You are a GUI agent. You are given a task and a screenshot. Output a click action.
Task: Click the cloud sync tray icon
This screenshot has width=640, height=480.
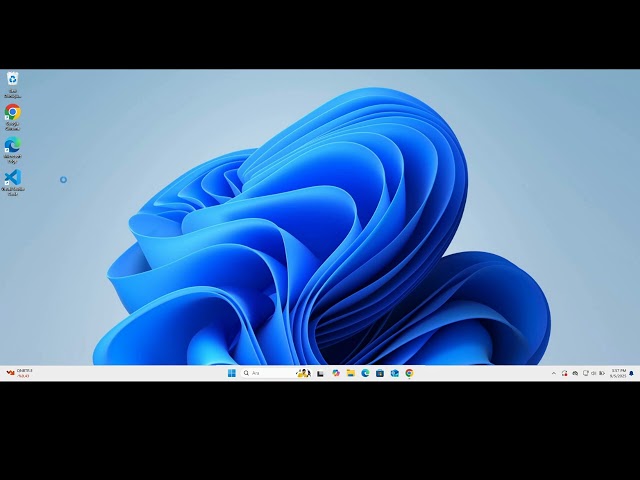click(x=575, y=373)
